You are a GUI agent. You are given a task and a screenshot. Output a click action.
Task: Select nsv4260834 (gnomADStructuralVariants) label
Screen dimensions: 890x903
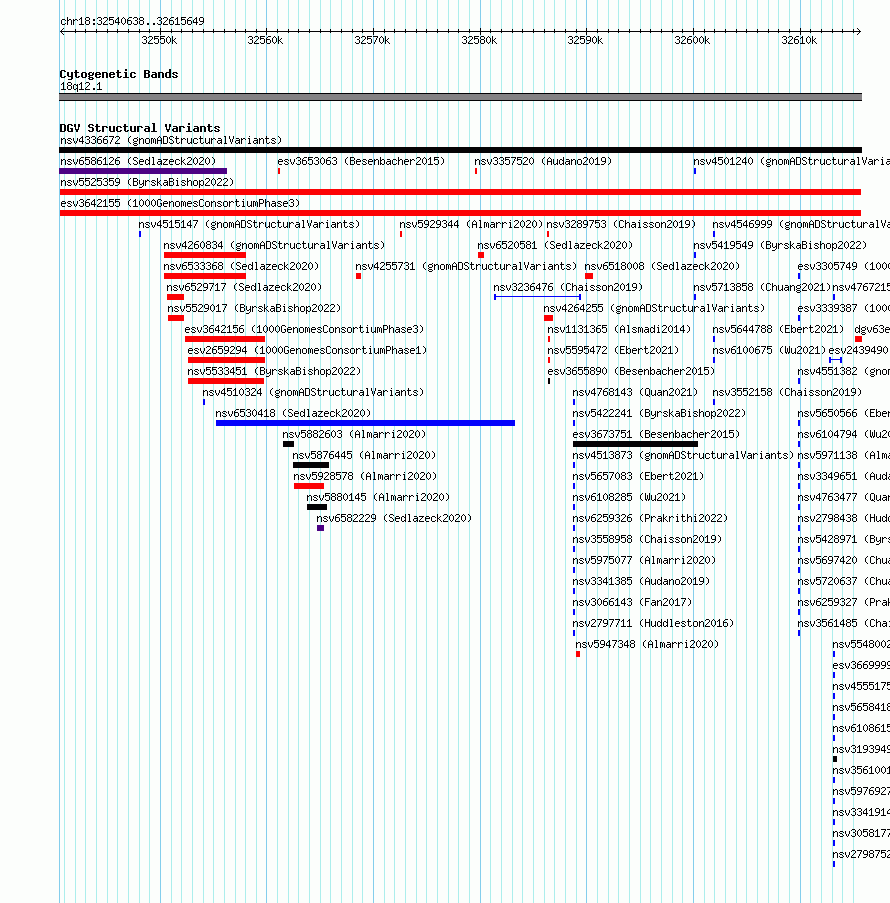click(x=274, y=245)
